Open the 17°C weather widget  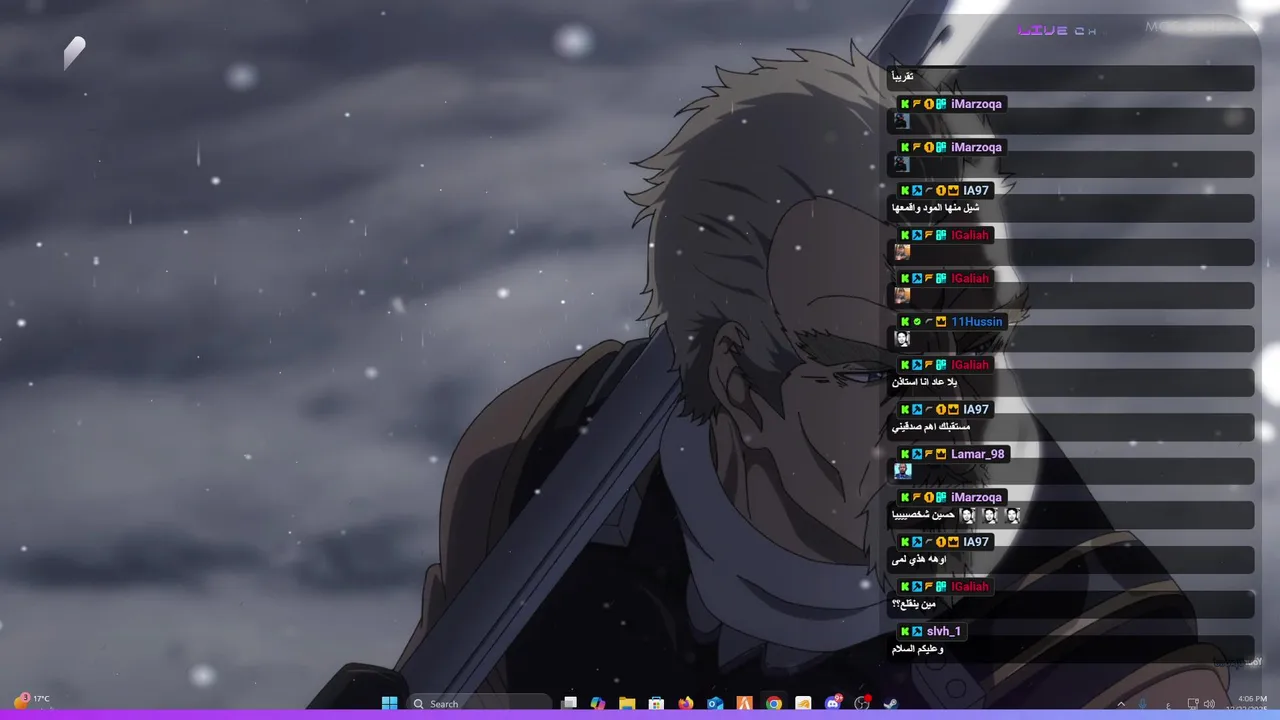click(x=32, y=701)
